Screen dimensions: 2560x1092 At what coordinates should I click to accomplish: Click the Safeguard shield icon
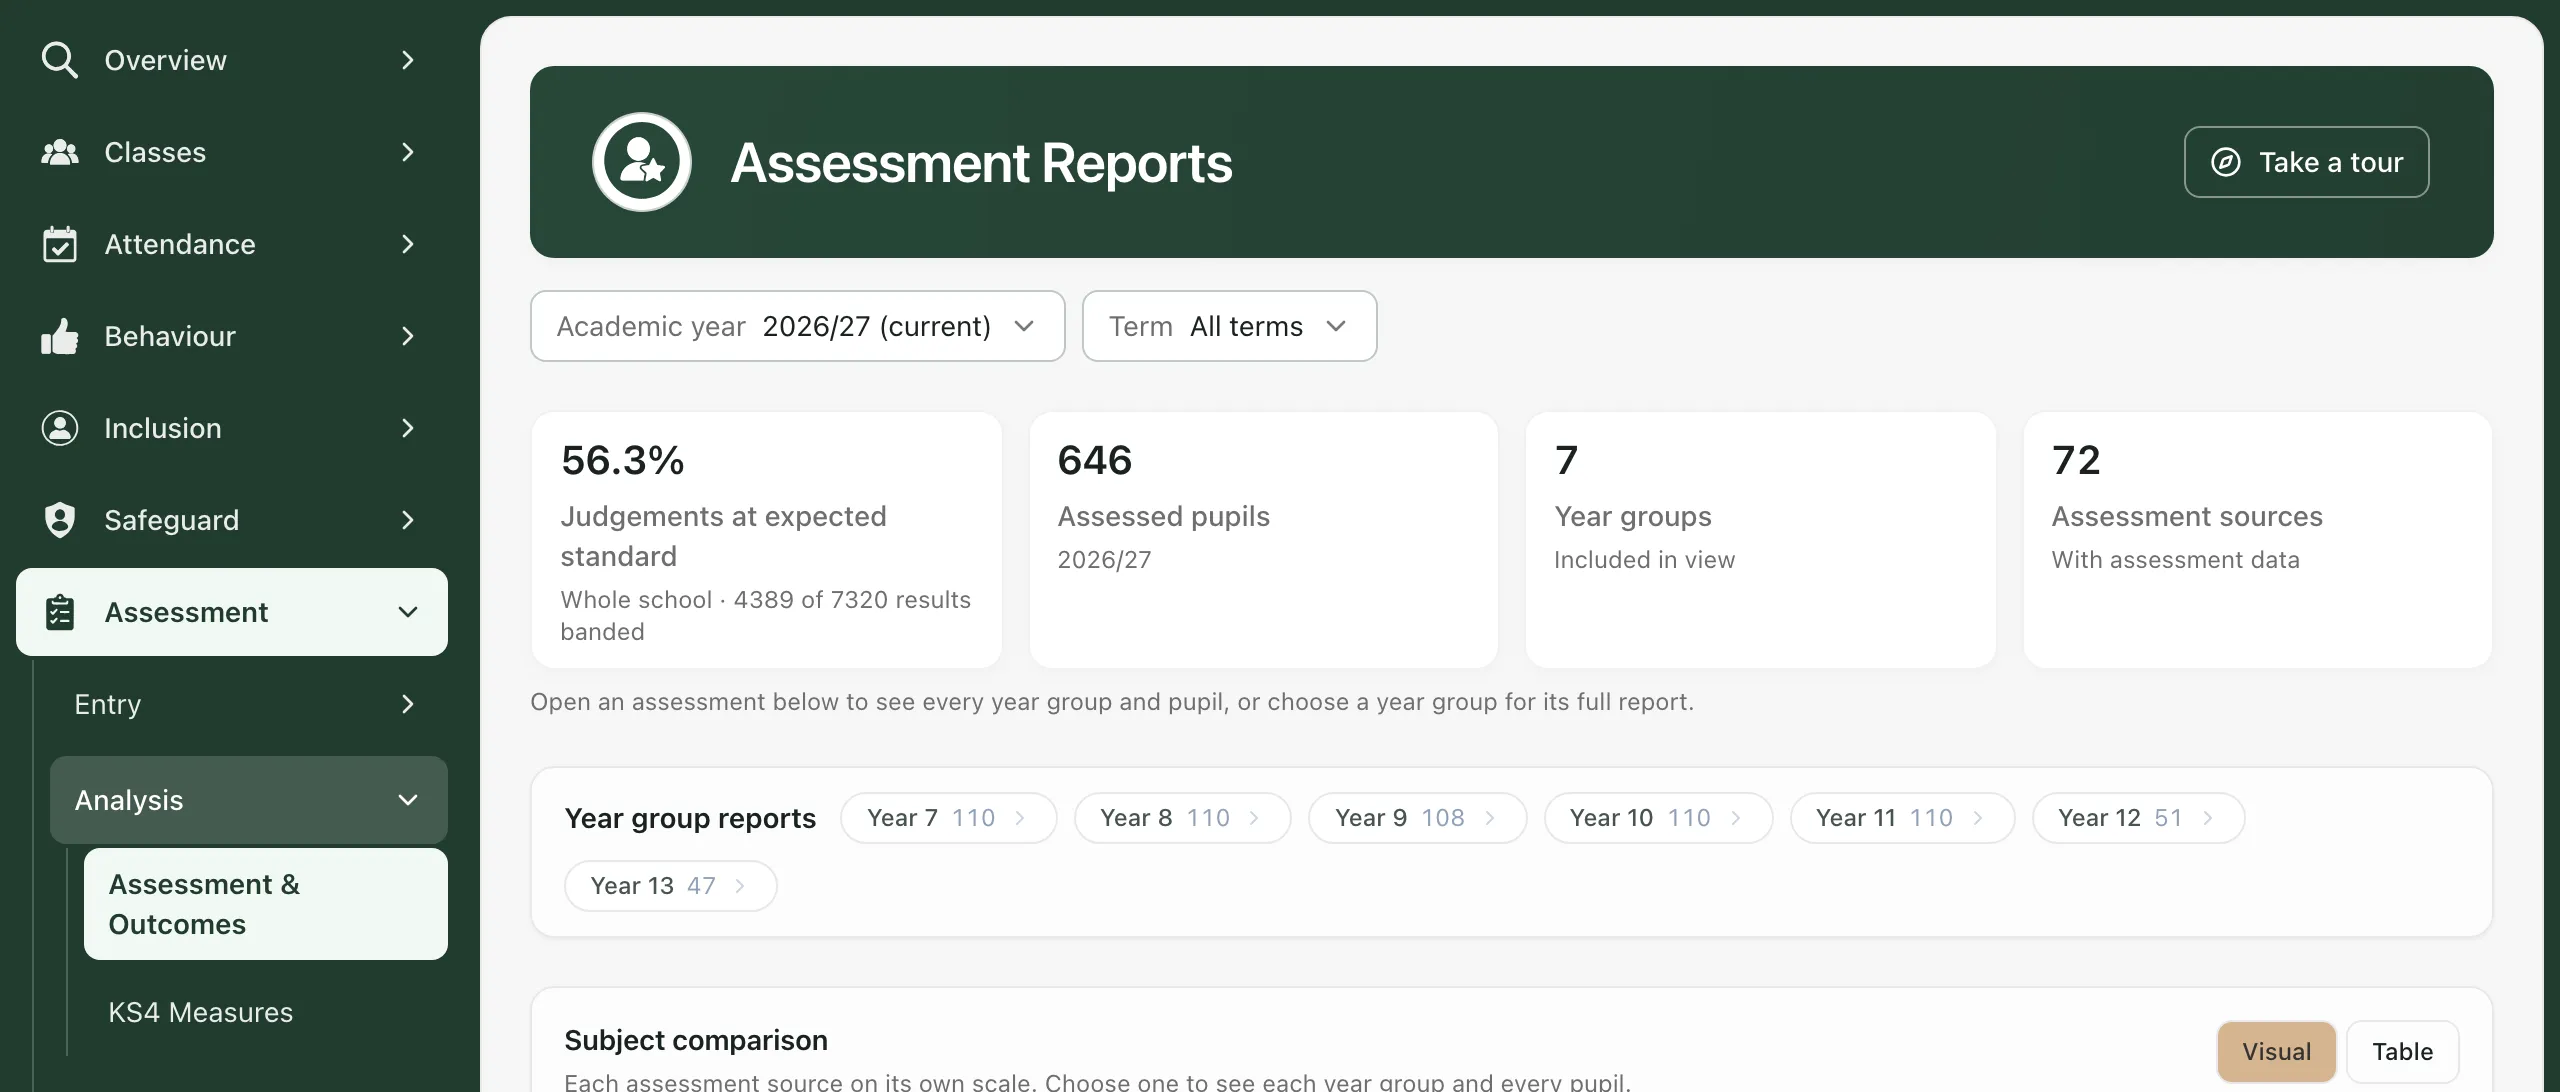(60, 520)
